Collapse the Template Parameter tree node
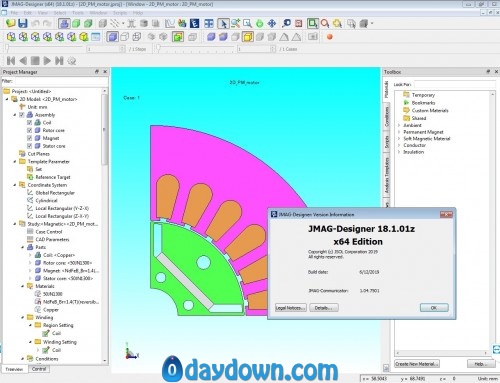The height and width of the screenshot is (383, 500). pos(15,162)
